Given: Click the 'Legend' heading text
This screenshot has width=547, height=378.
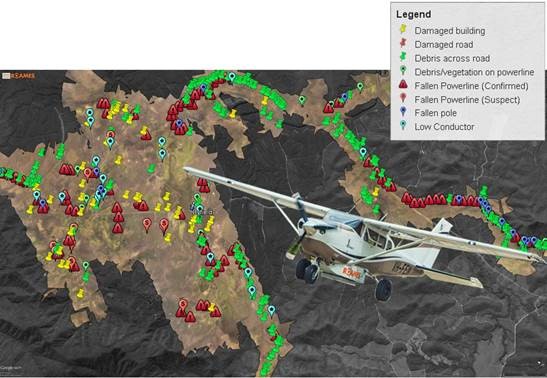Looking at the screenshot, I should [414, 14].
